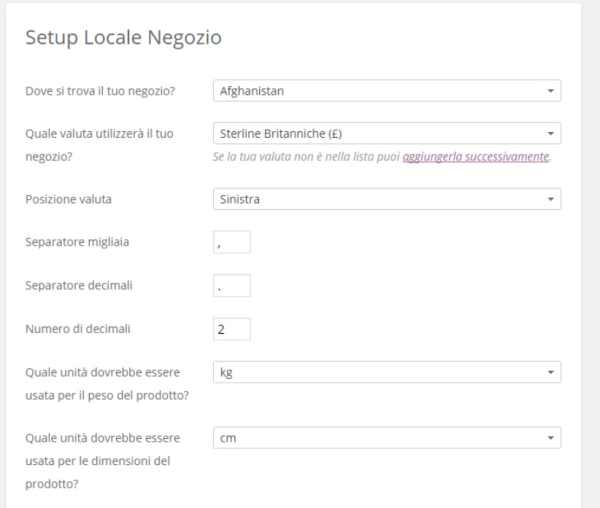Click the product weight unit question label

(x=107, y=384)
